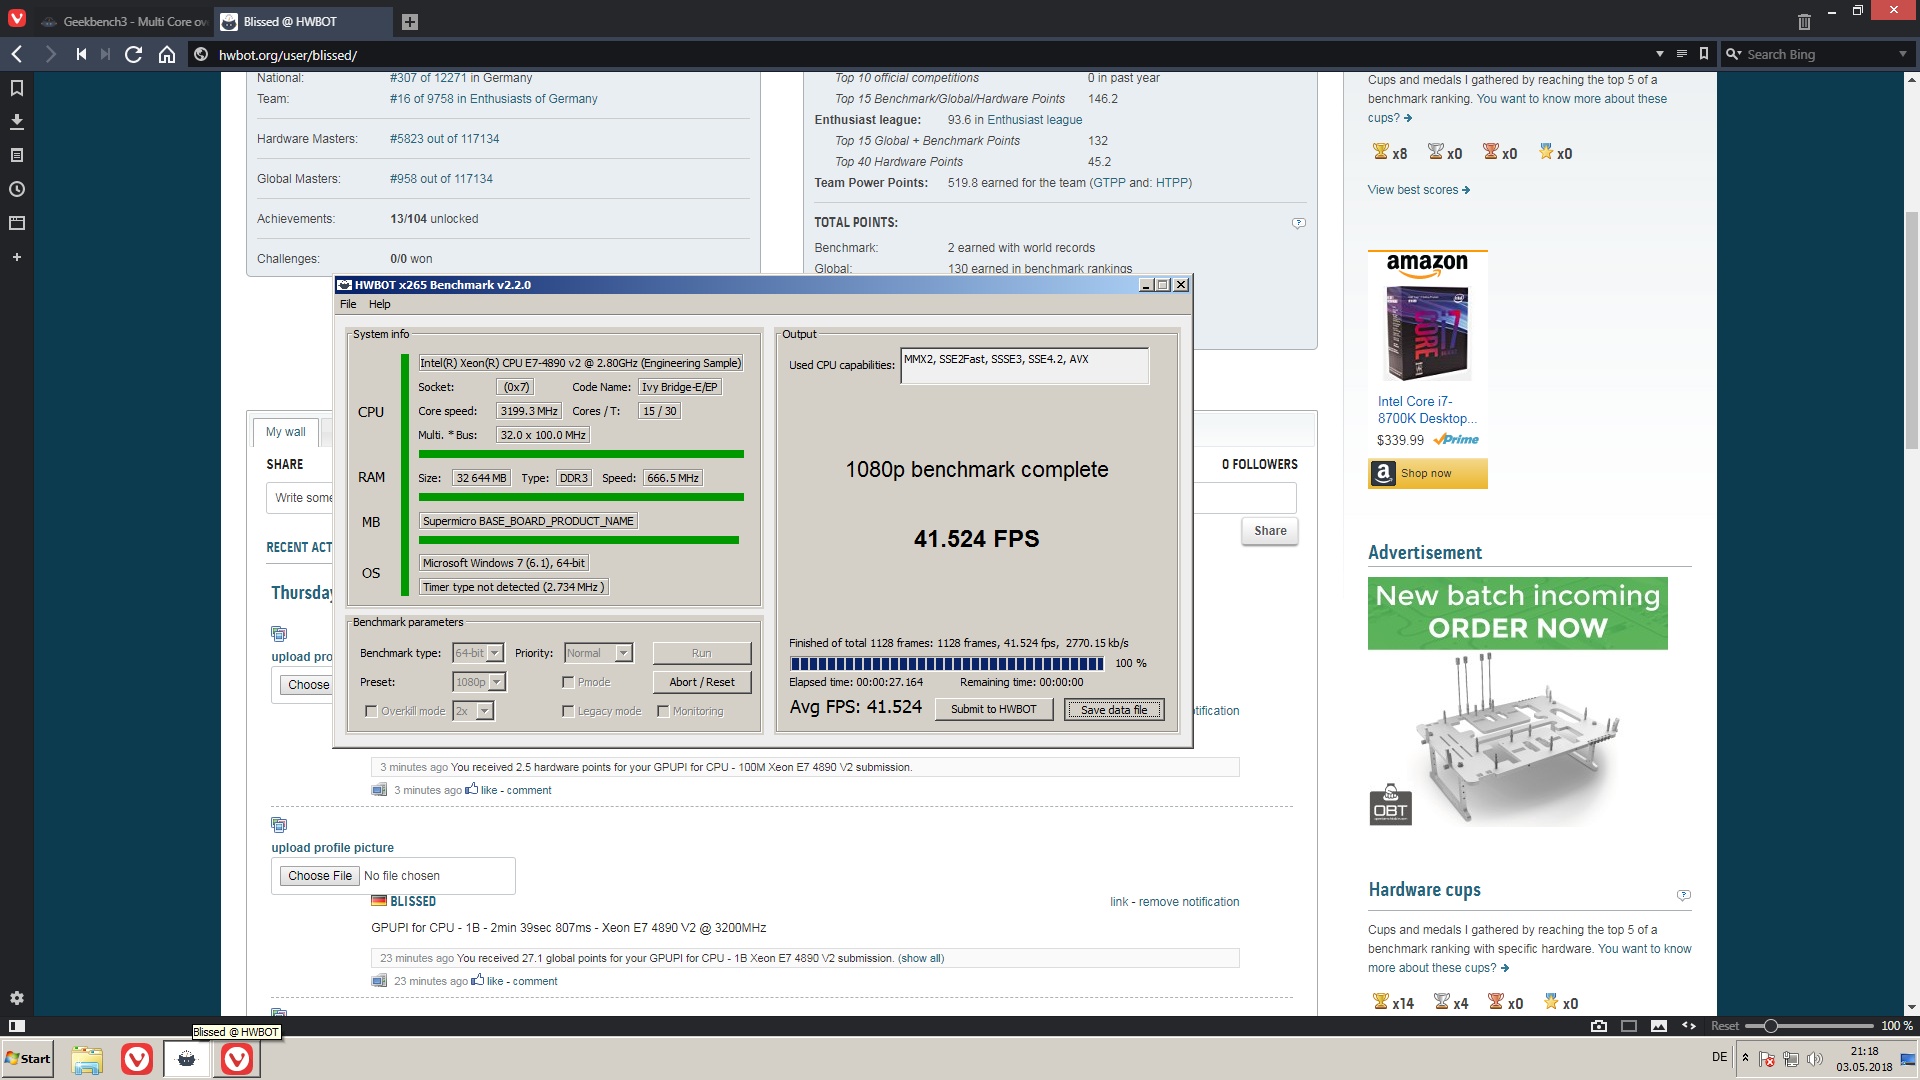
Task: Show hidden tray icons via the double chevron
Action: tap(1745, 1057)
